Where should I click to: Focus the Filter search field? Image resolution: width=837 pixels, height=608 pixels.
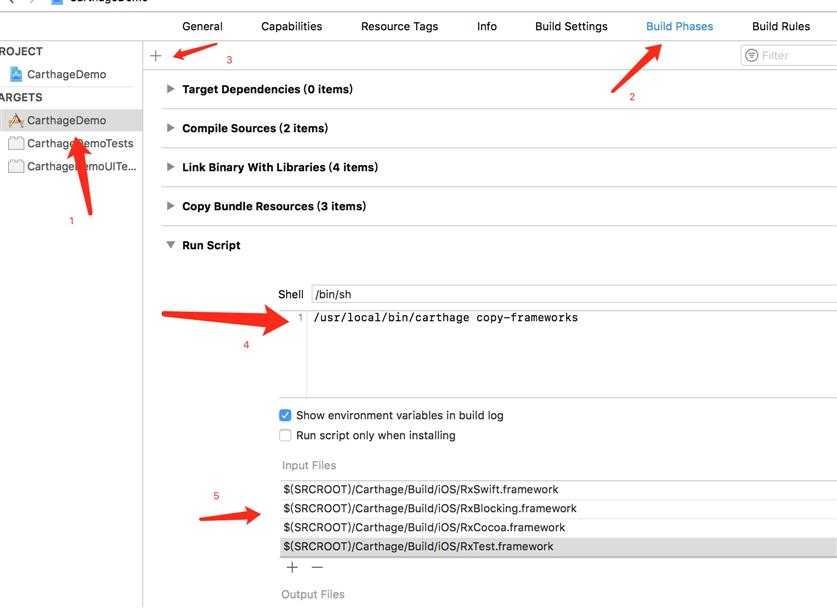[789, 55]
